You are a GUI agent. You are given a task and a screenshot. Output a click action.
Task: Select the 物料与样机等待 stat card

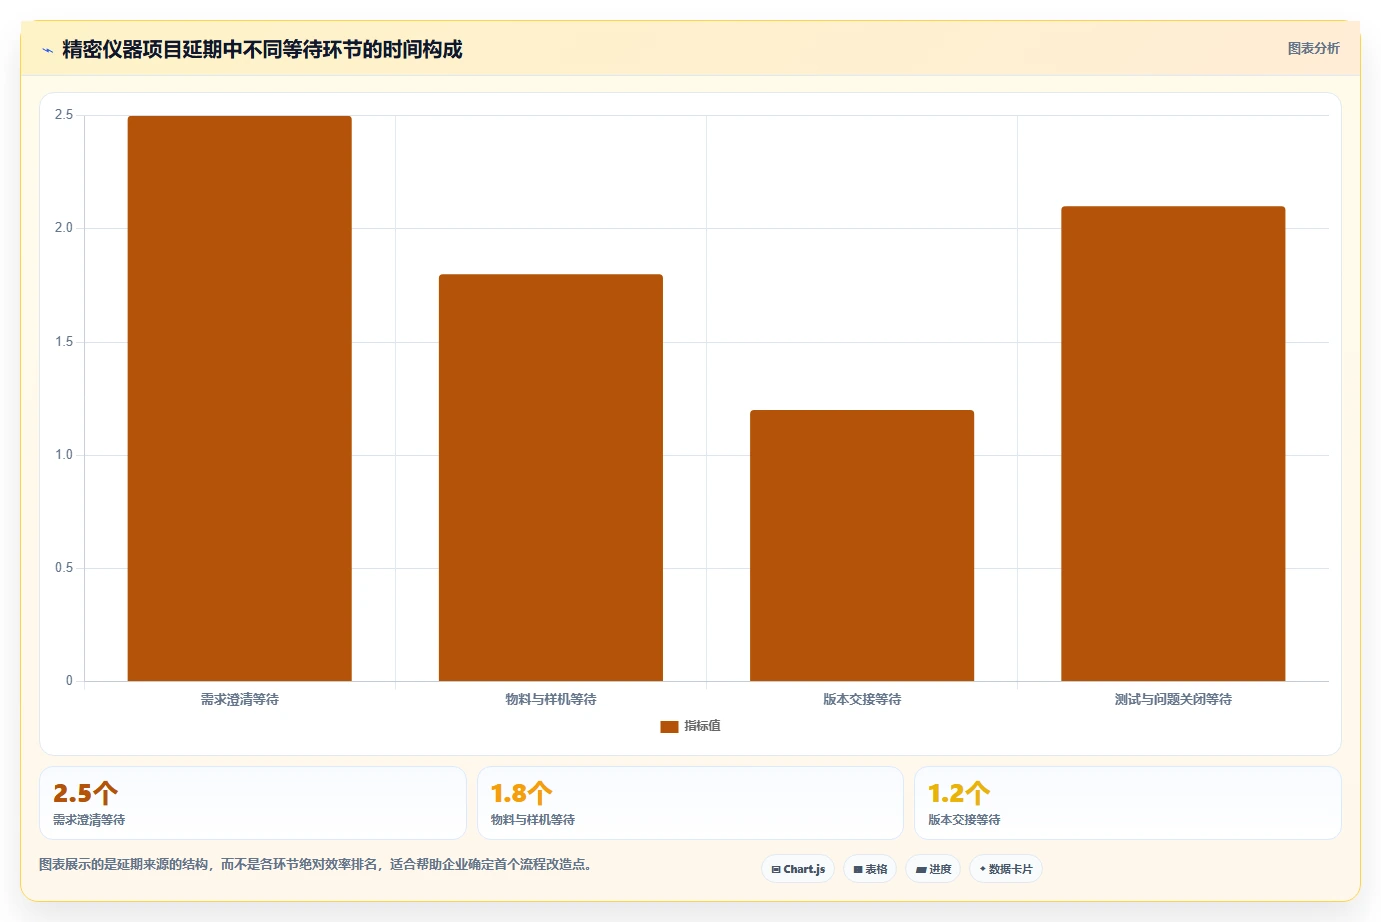pos(690,803)
